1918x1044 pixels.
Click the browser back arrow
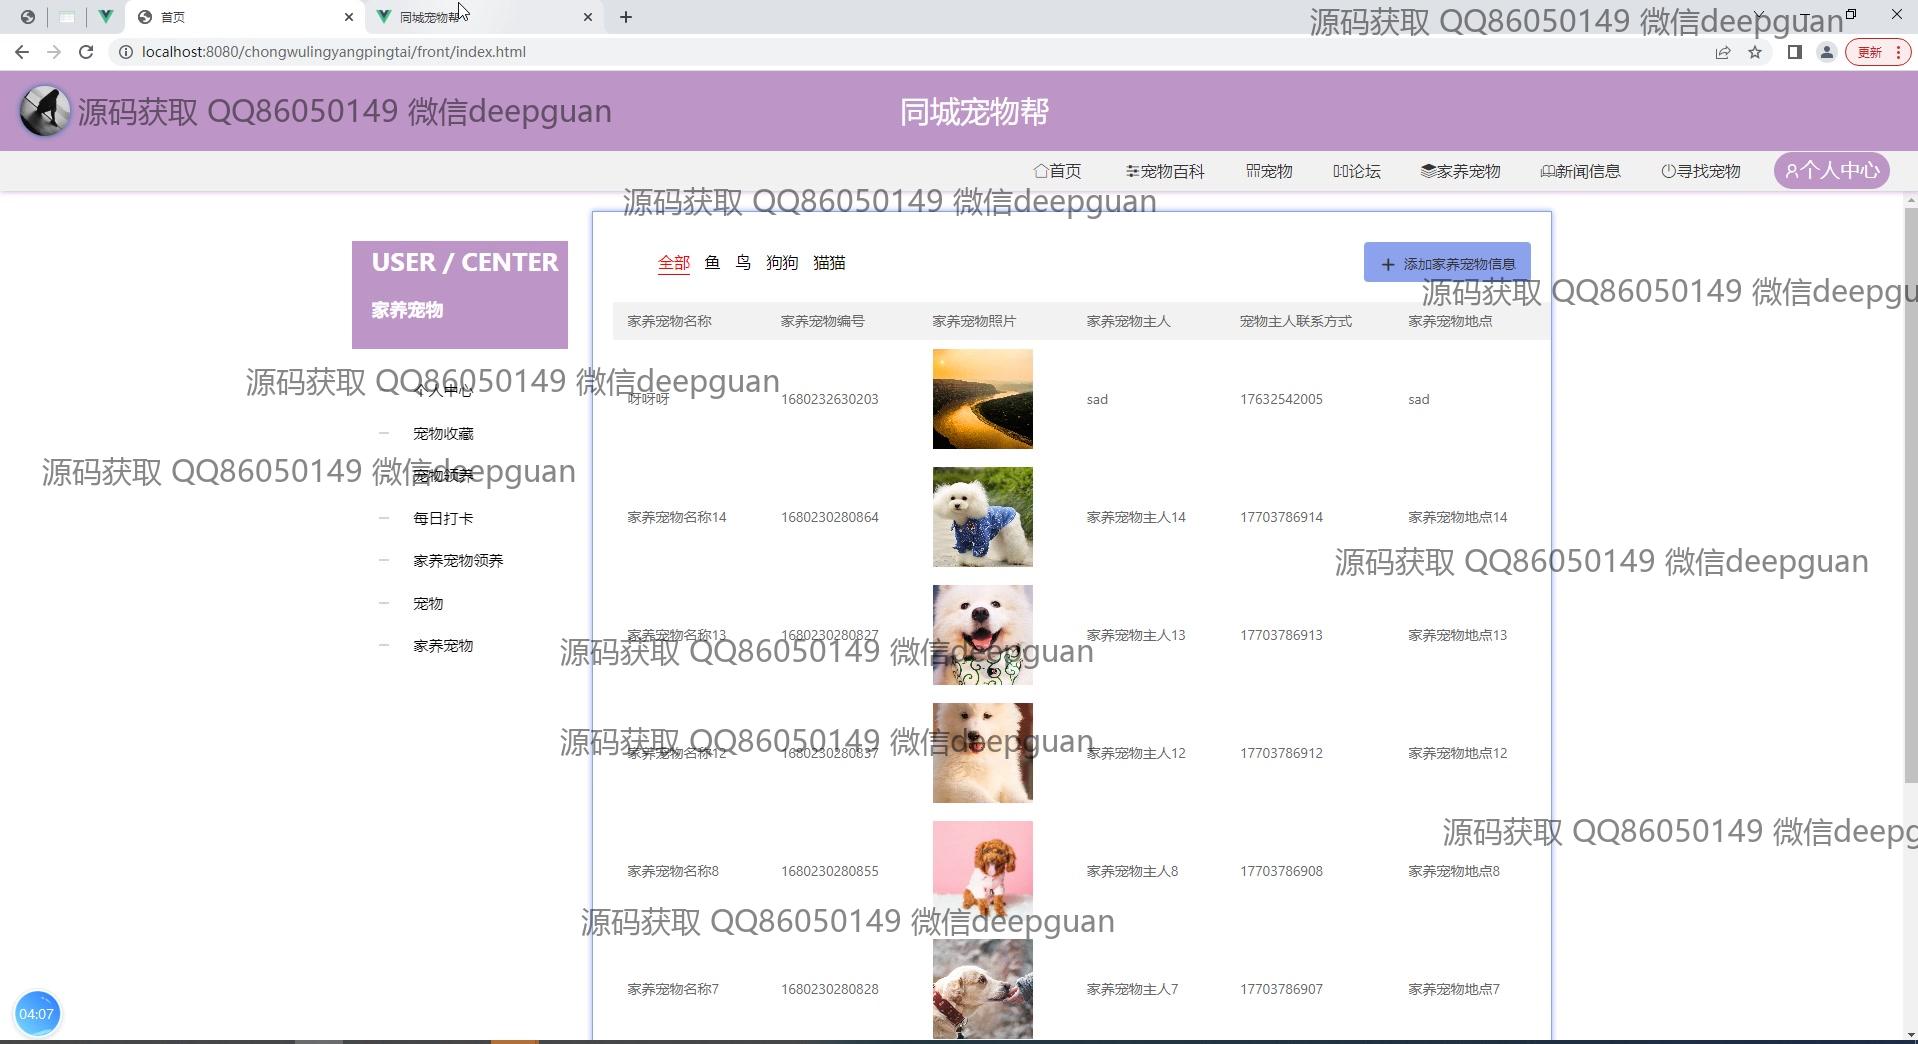click(x=22, y=52)
